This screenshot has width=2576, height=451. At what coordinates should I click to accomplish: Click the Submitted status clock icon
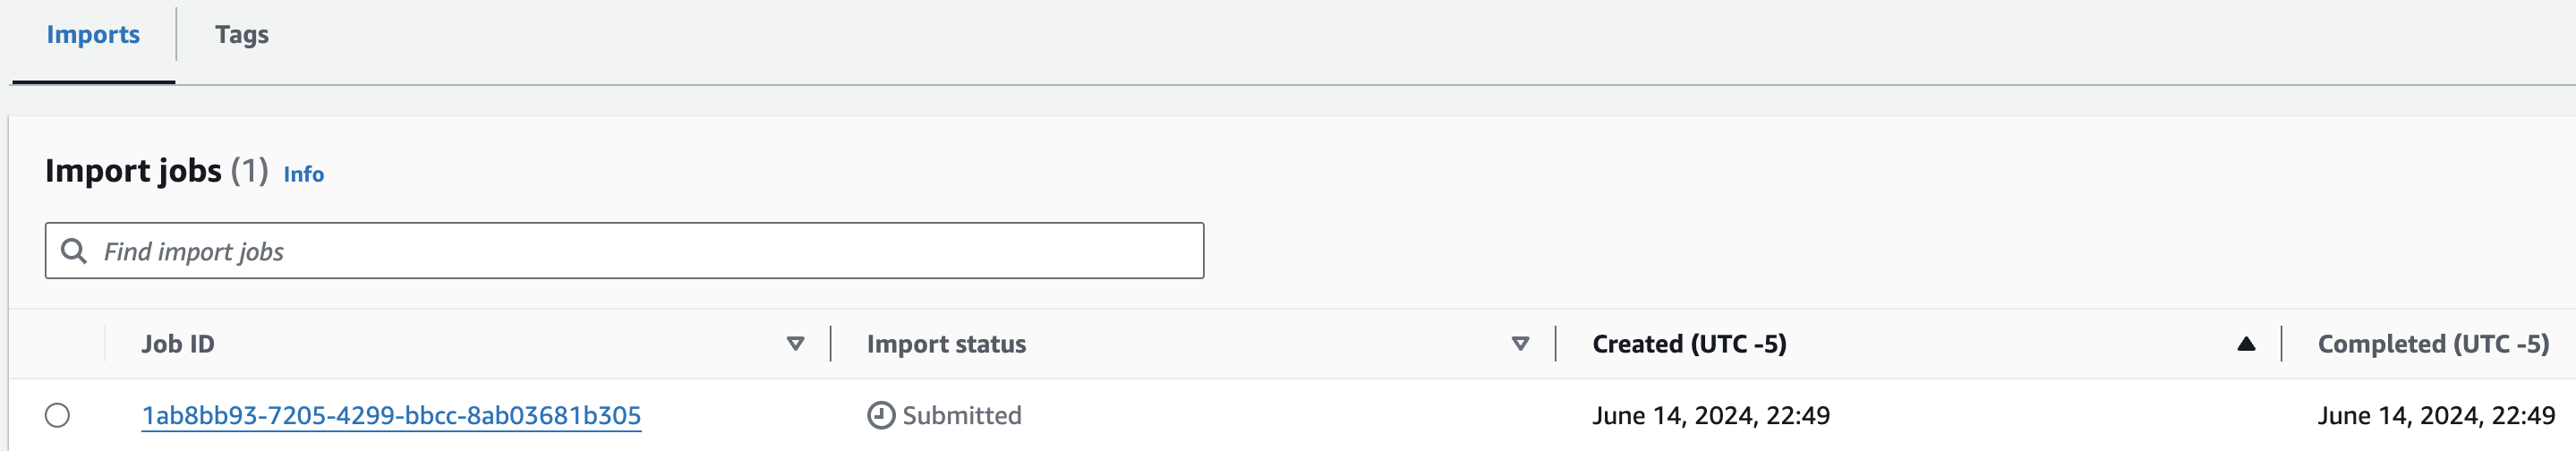point(881,415)
